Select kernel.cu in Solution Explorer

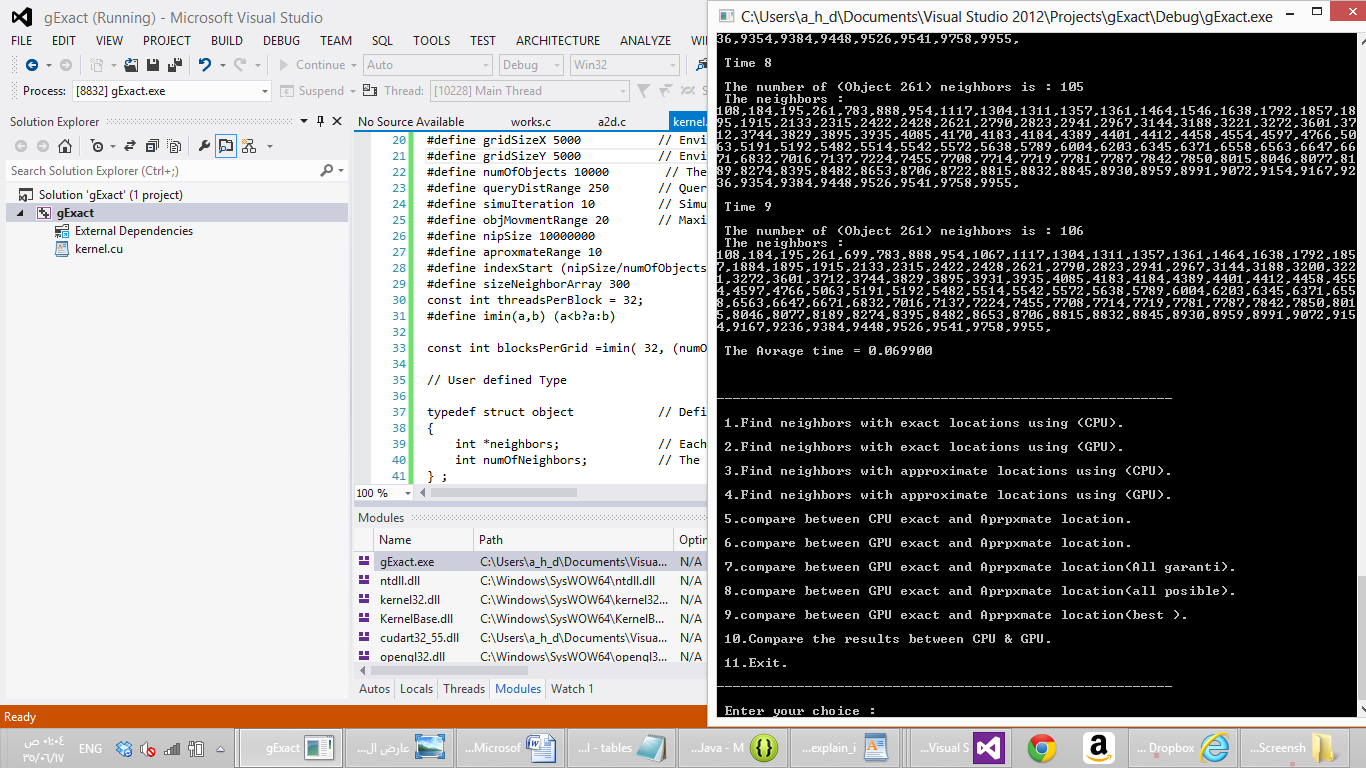pos(99,249)
